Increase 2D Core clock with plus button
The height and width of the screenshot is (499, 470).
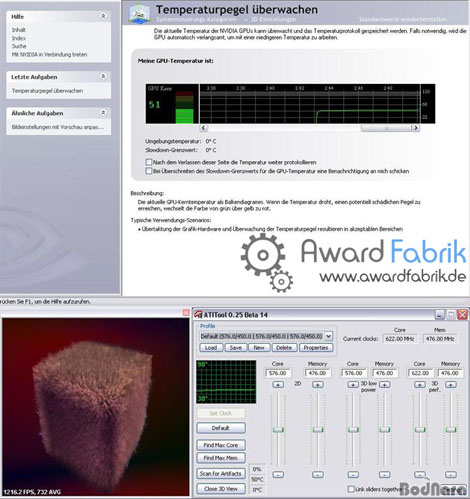(x=278, y=384)
